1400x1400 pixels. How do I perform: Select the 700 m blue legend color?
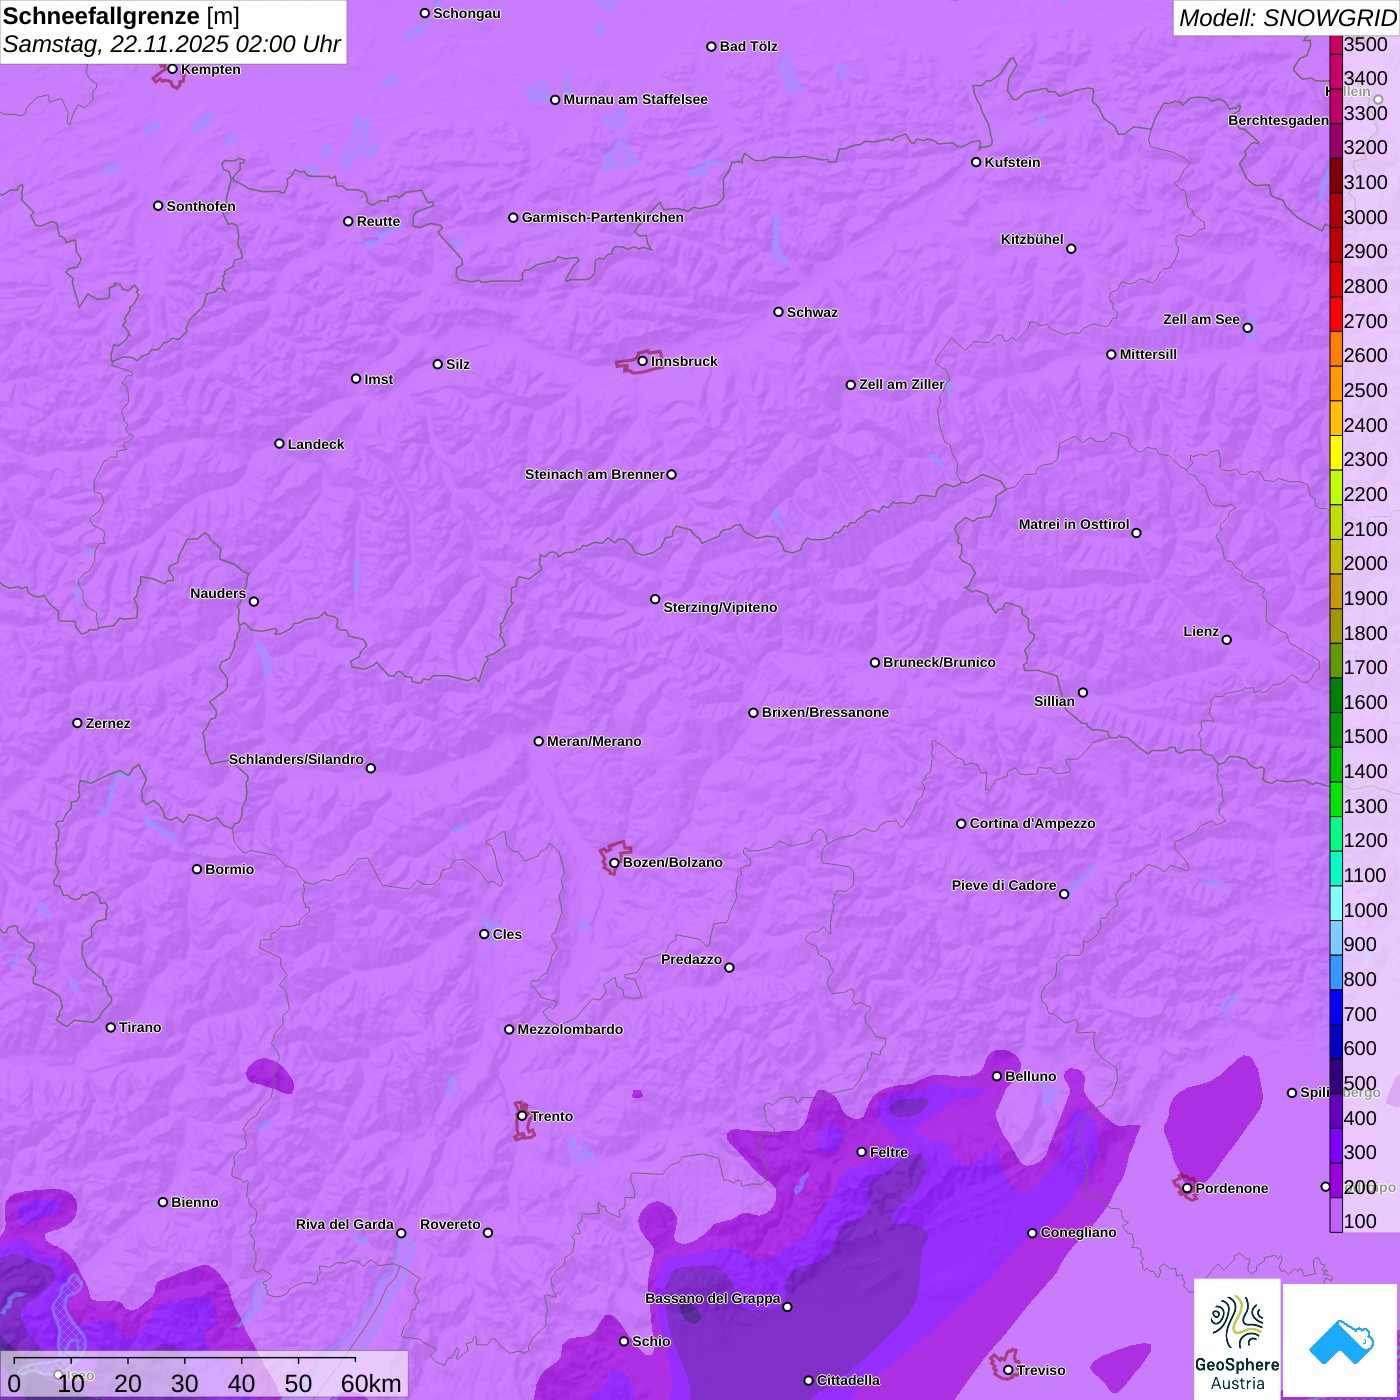point(1335,1007)
